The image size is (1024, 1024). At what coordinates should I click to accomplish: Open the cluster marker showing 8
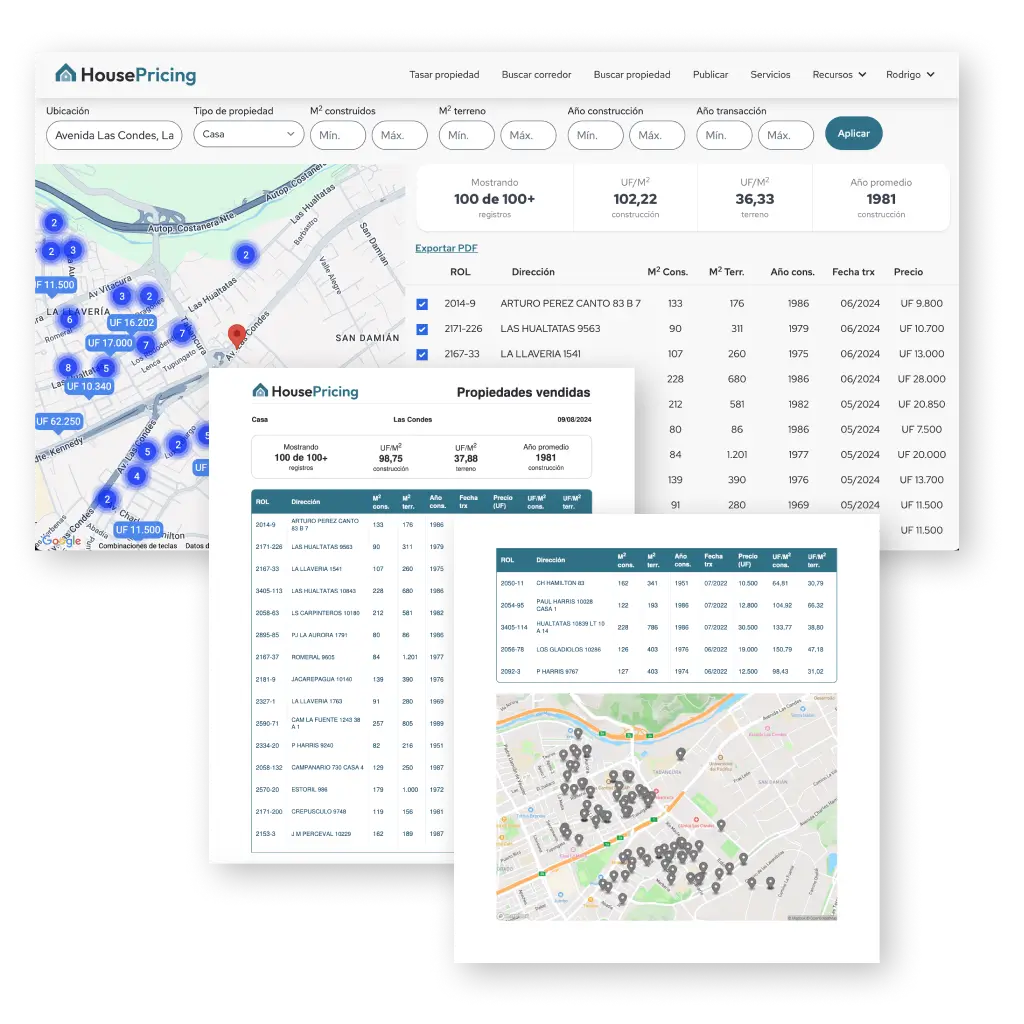(68, 368)
